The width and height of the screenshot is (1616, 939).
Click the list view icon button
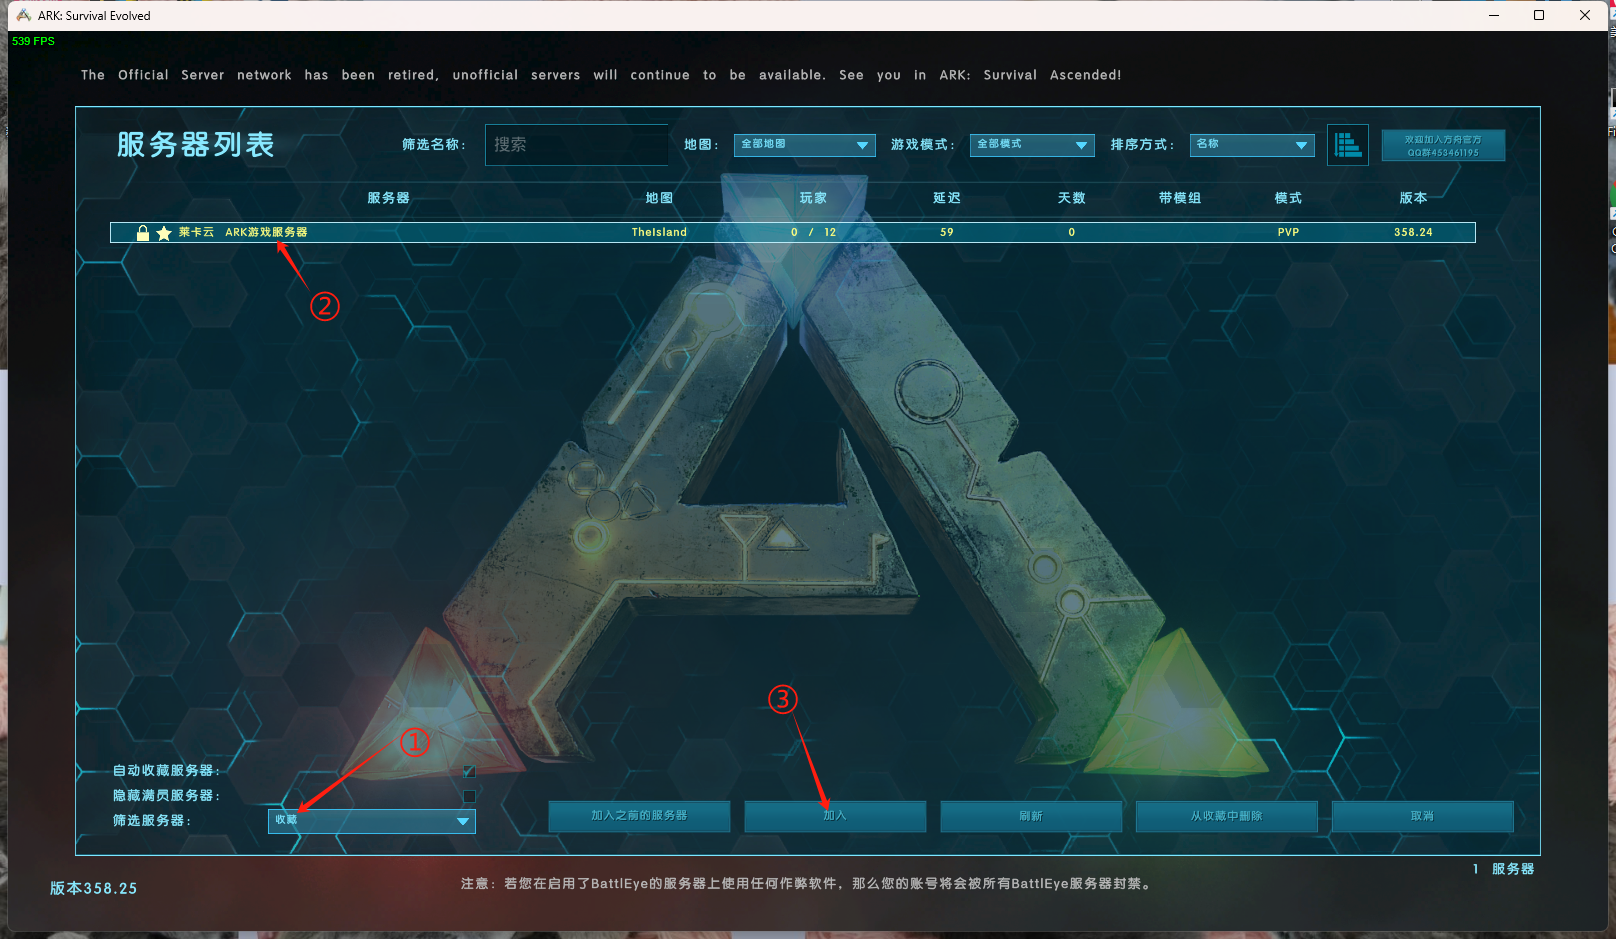tap(1347, 145)
